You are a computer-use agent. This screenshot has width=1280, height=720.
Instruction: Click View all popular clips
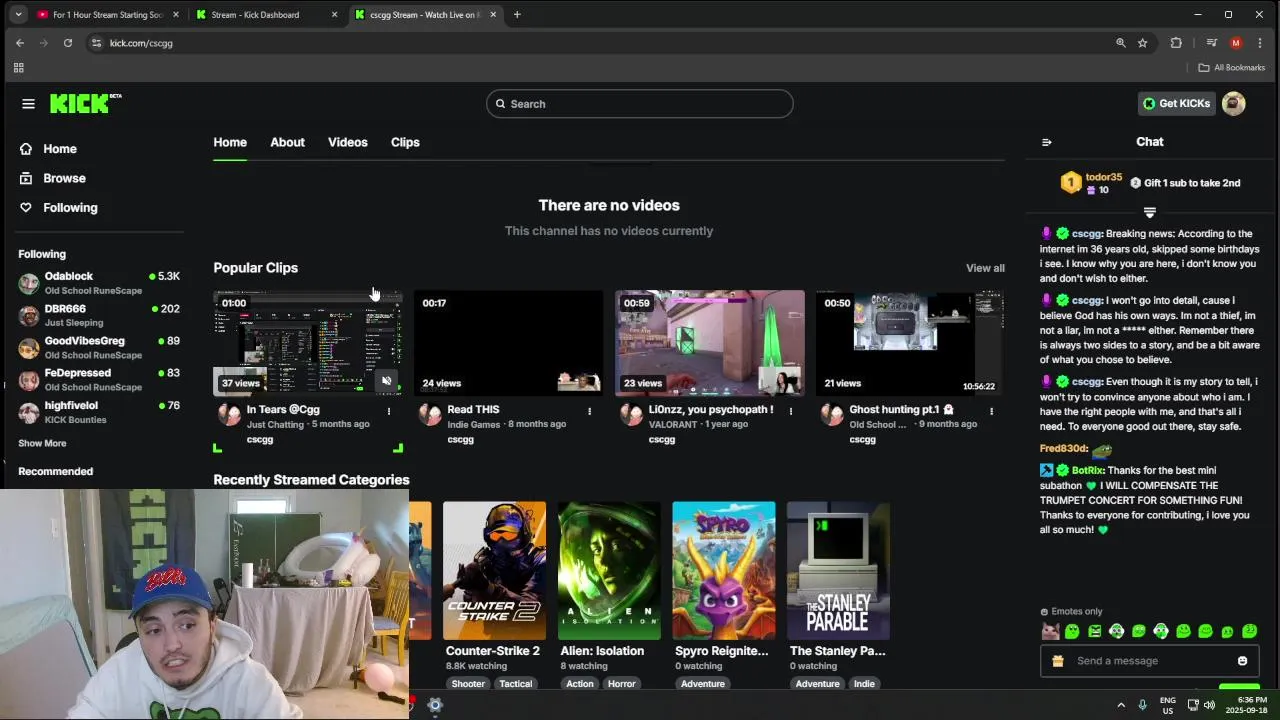click(985, 268)
